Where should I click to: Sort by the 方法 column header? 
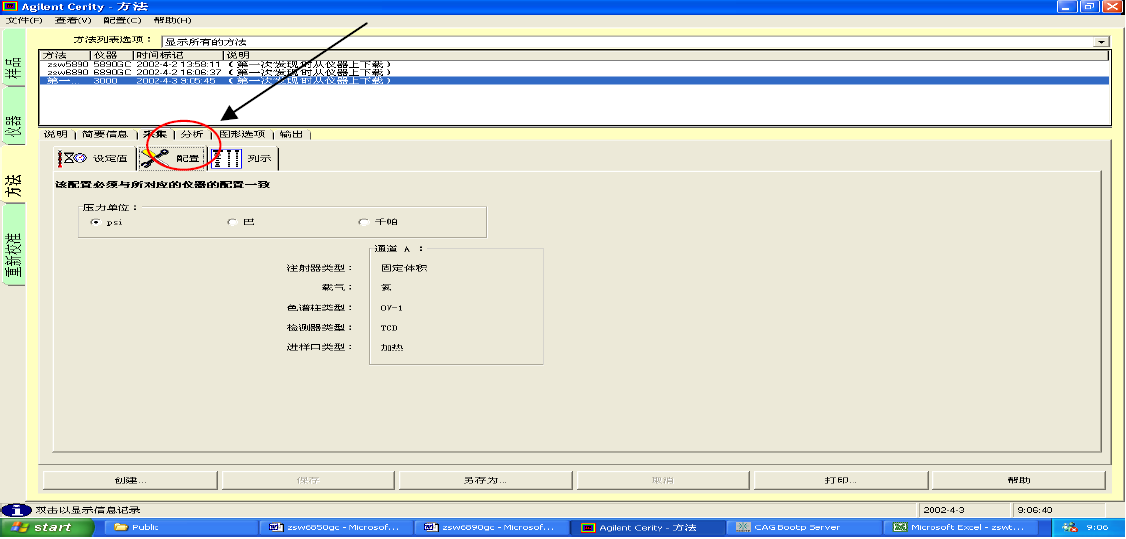coord(65,55)
